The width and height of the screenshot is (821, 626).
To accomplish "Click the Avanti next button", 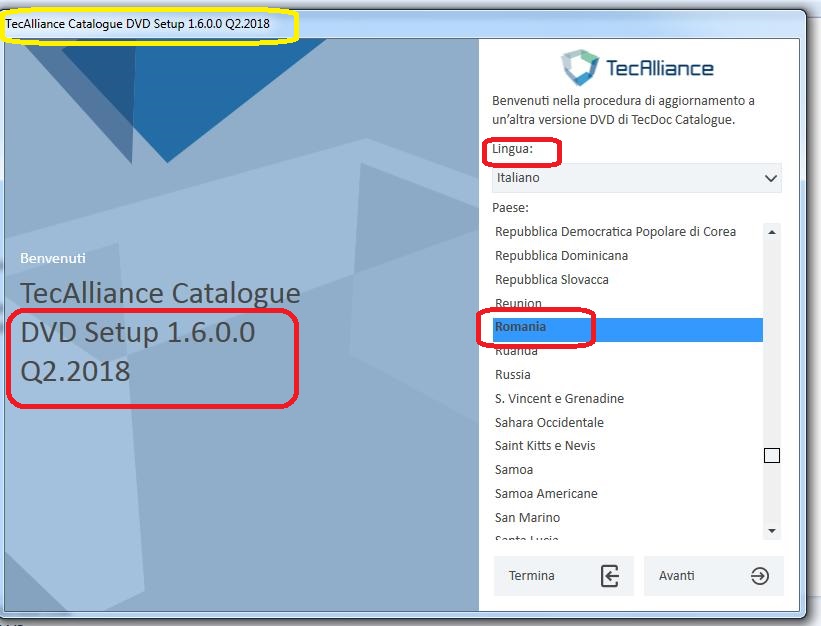I will click(714, 576).
